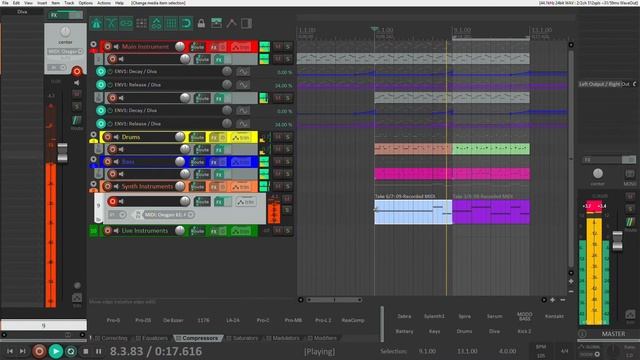The width and height of the screenshot is (640, 360).
Task: Solo the Drums track
Action: click(x=288, y=137)
